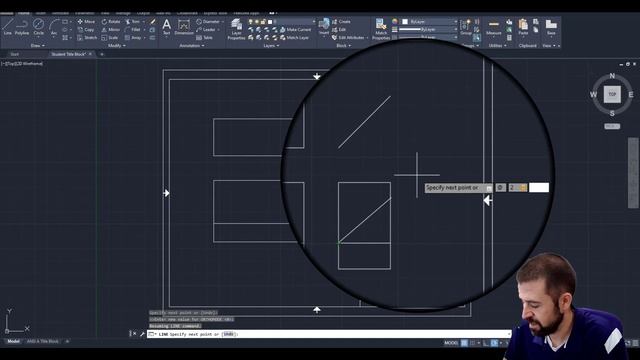640x360 pixels.
Task: Expand the Layers panel
Action: [x=271, y=46]
